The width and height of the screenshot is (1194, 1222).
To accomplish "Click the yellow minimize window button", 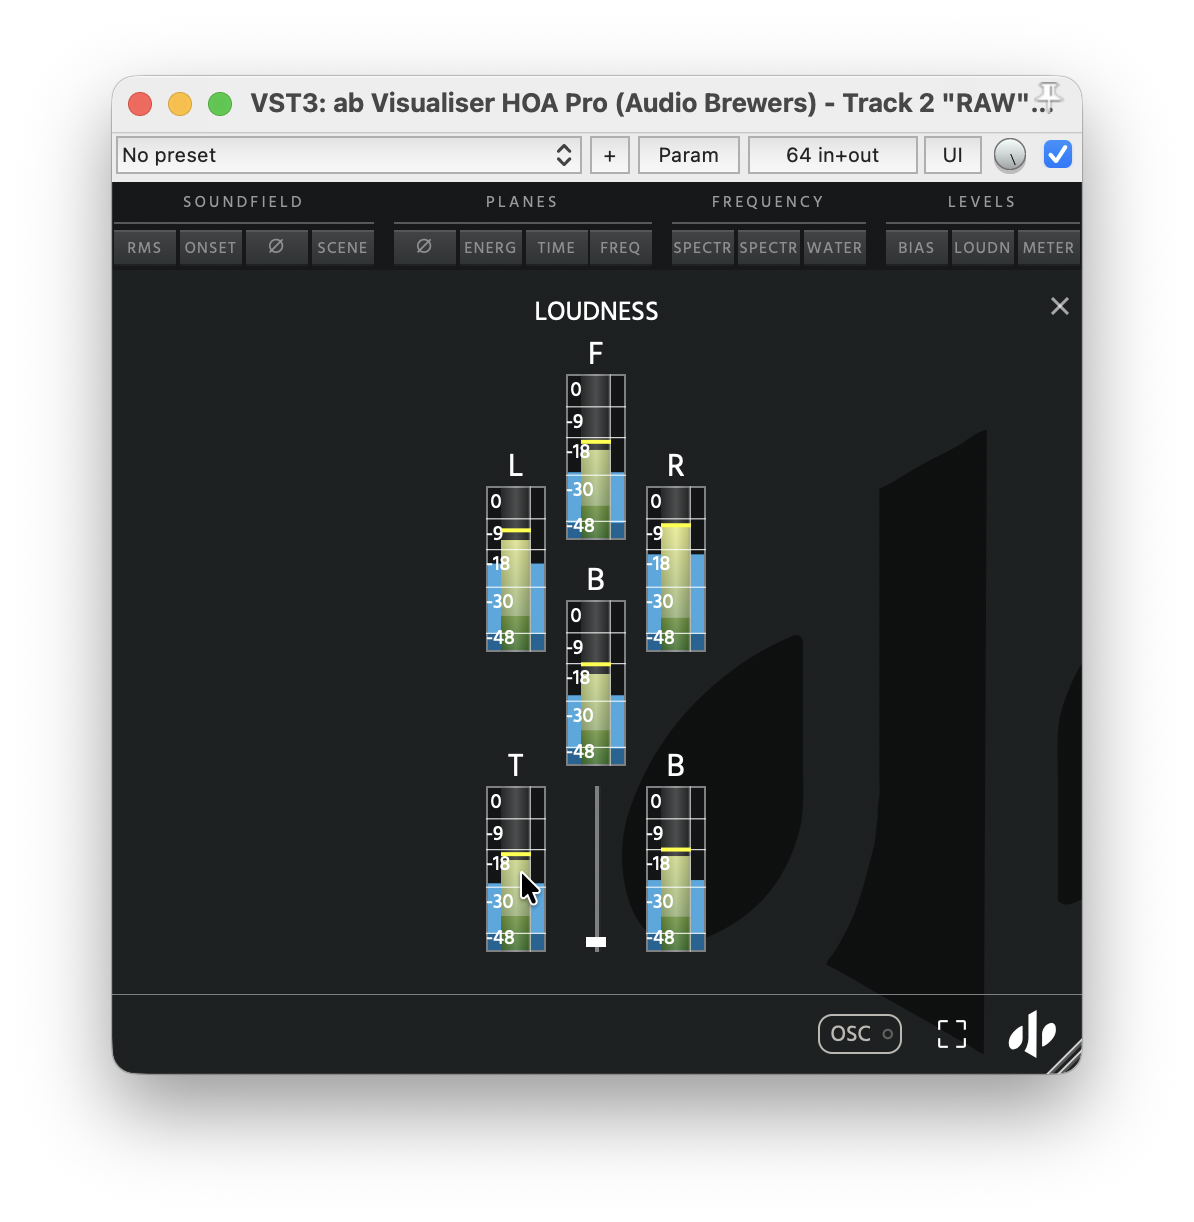I will coord(180,104).
